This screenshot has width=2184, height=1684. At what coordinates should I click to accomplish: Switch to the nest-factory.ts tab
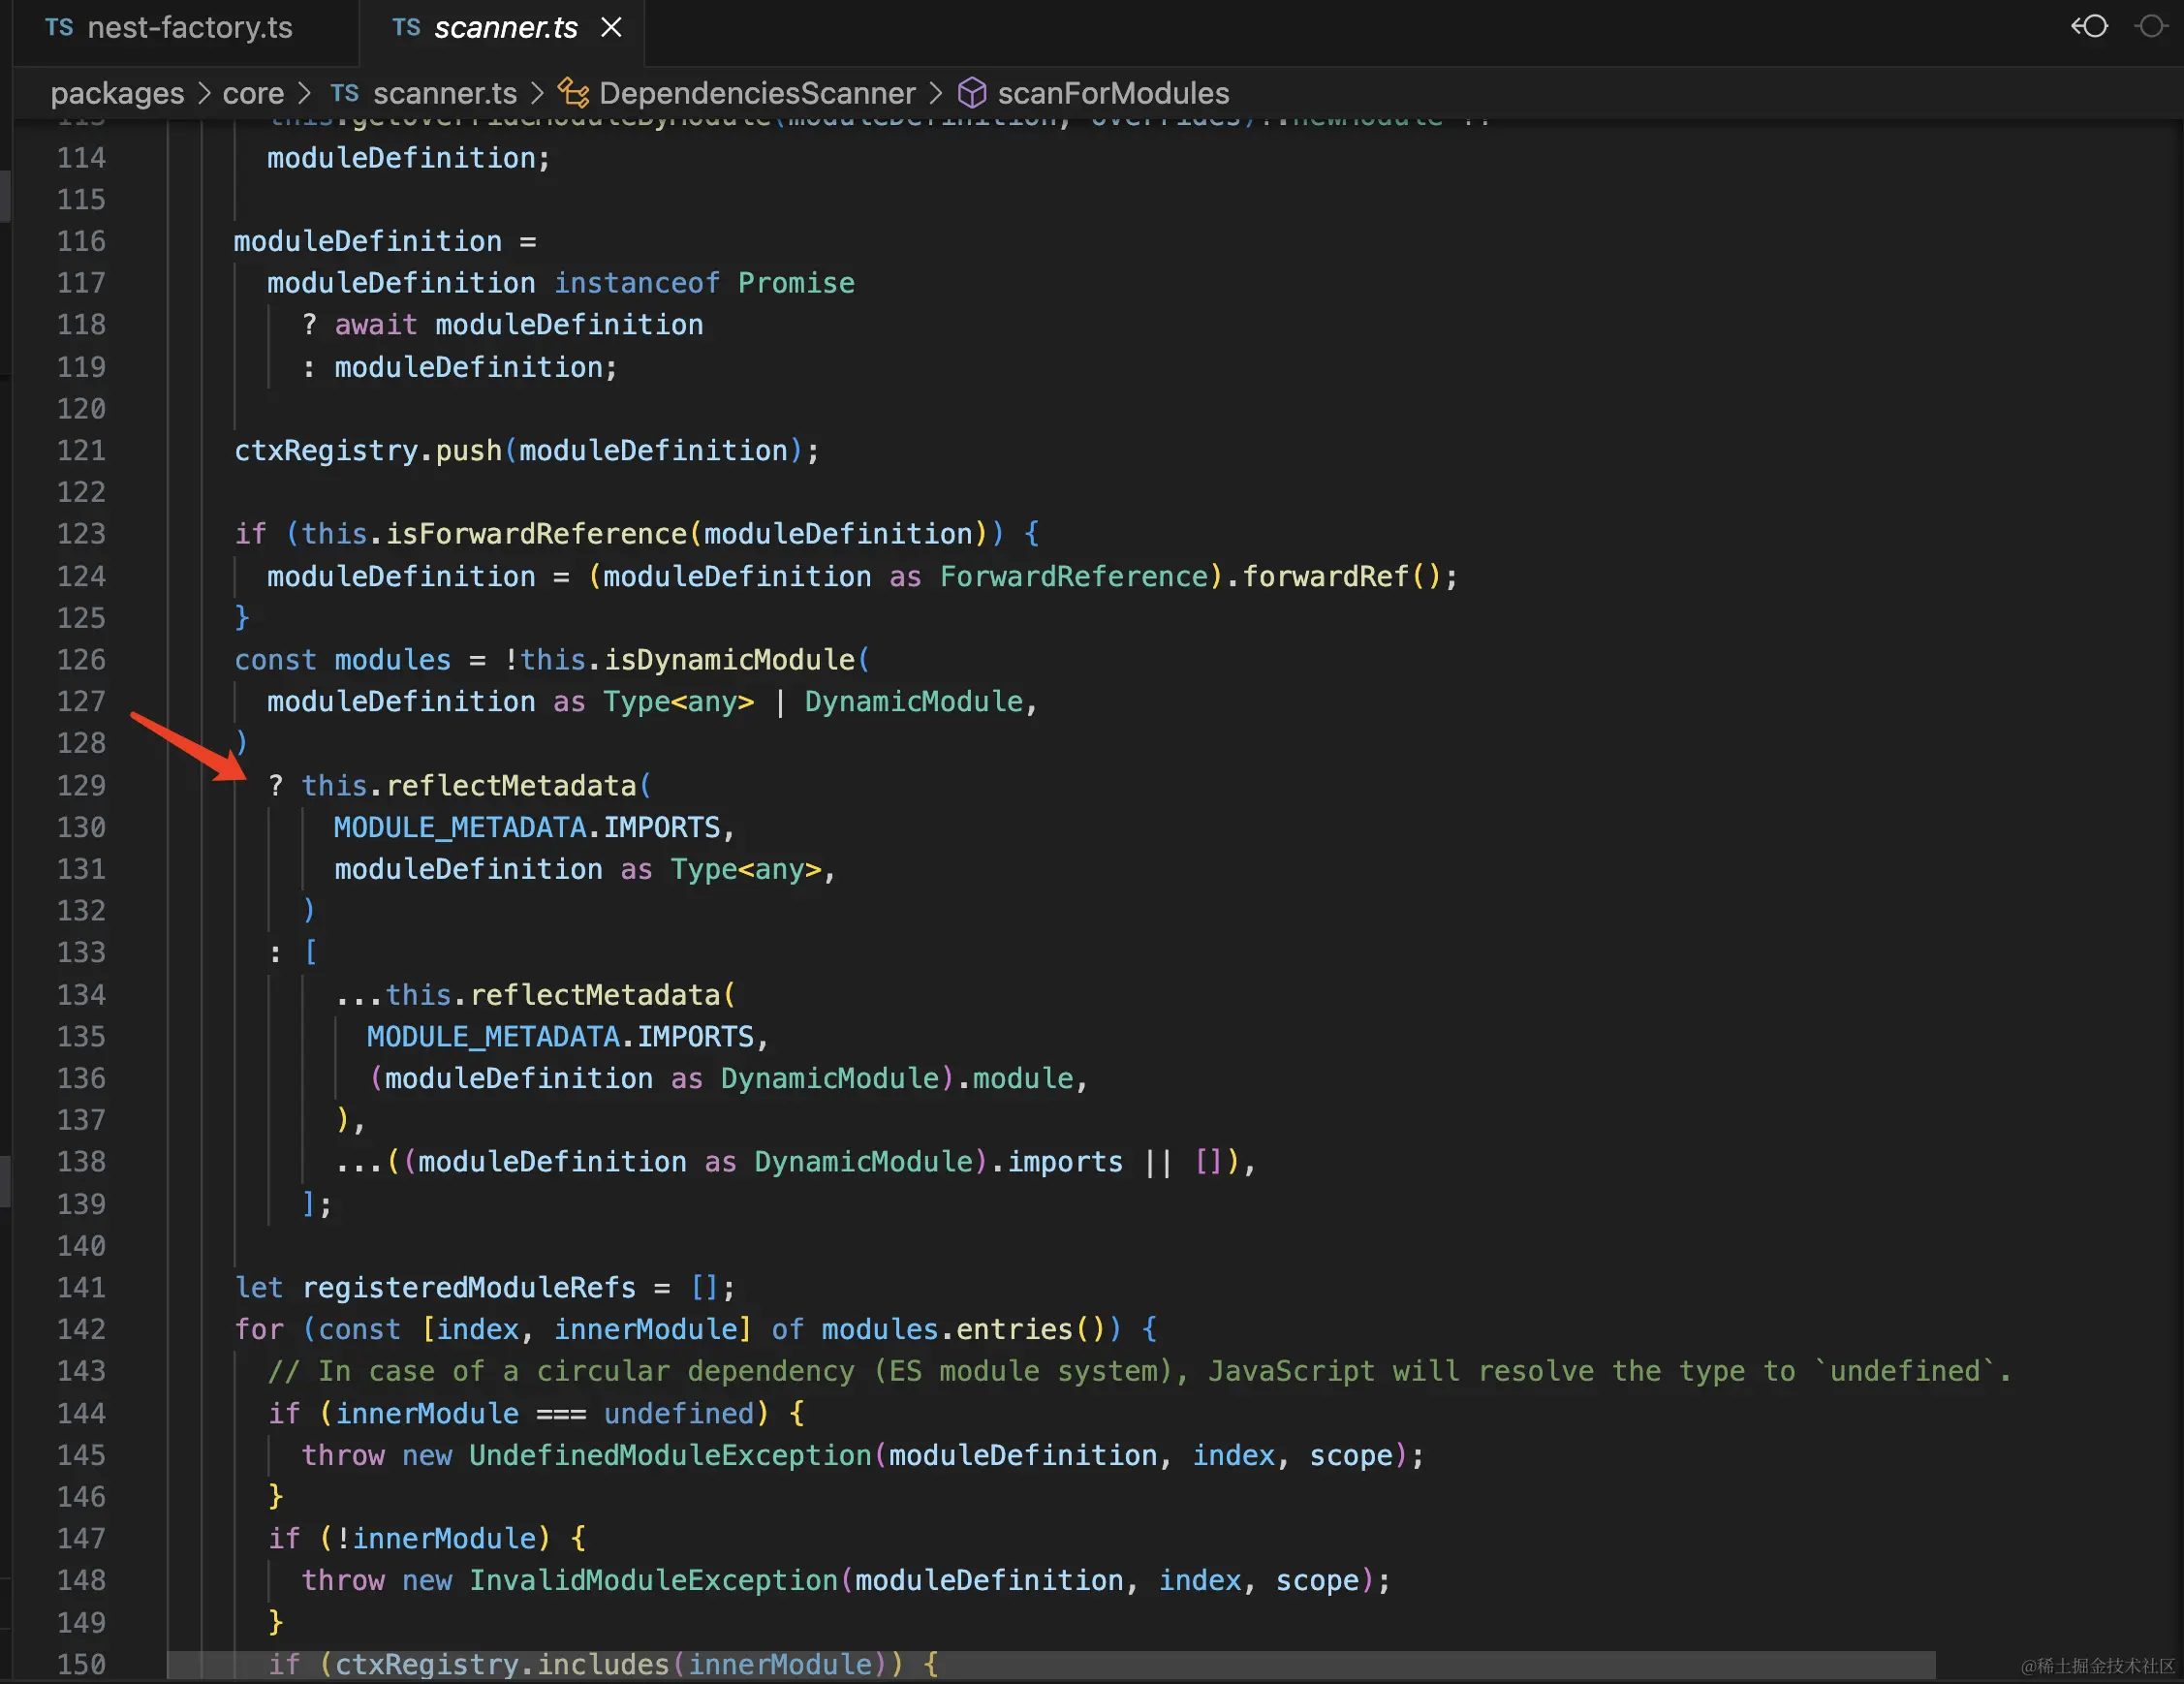[x=170, y=28]
